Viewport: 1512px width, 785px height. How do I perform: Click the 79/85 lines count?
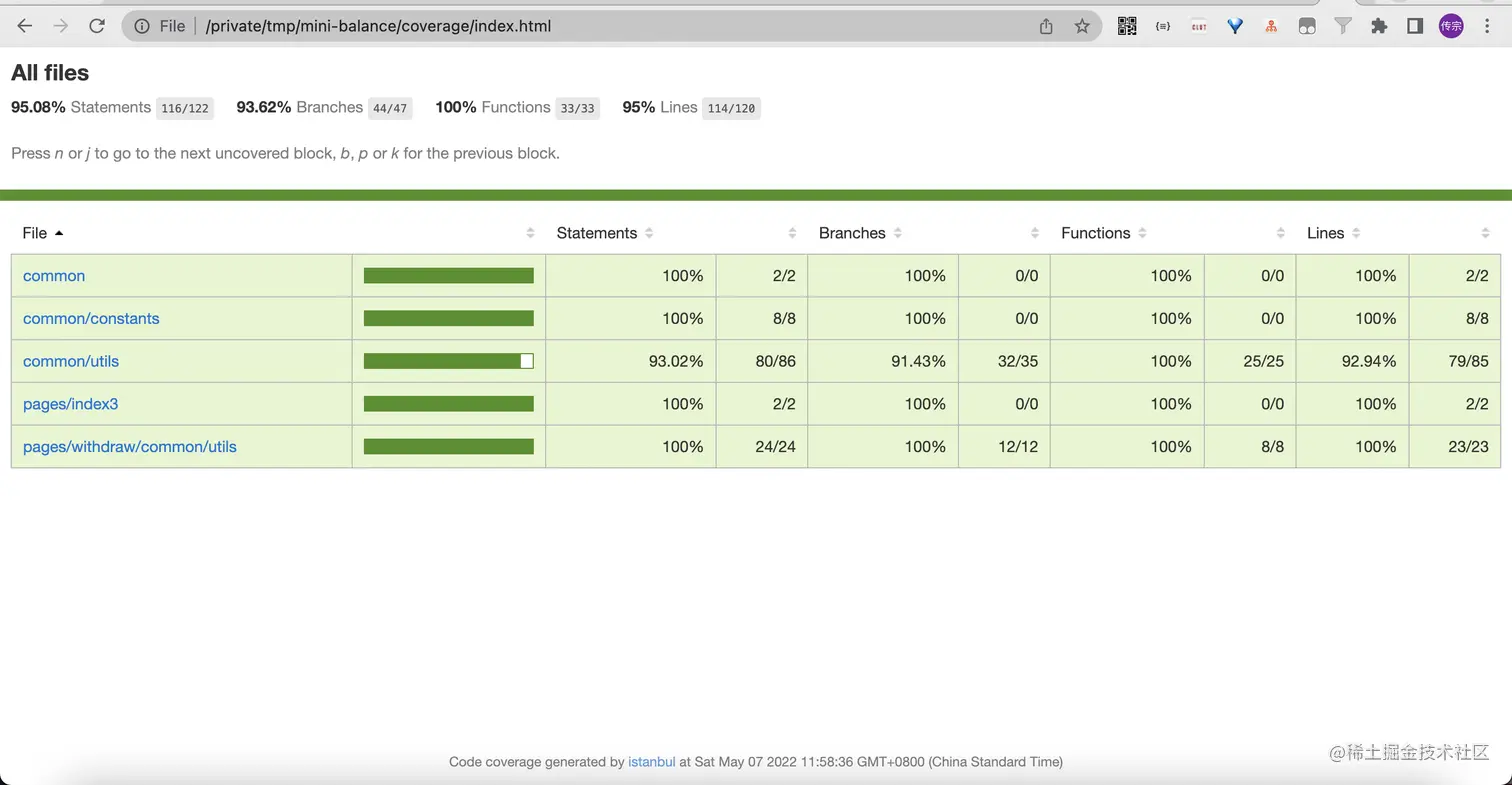coord(1468,361)
